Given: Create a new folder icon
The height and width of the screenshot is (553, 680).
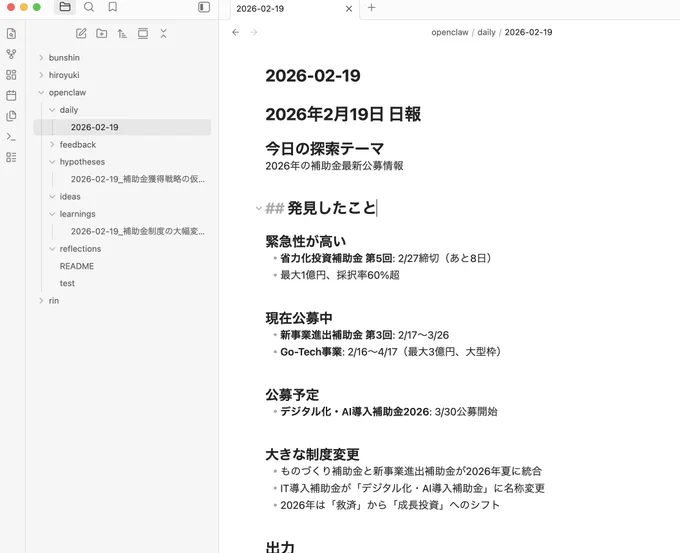Looking at the screenshot, I should coord(101,33).
